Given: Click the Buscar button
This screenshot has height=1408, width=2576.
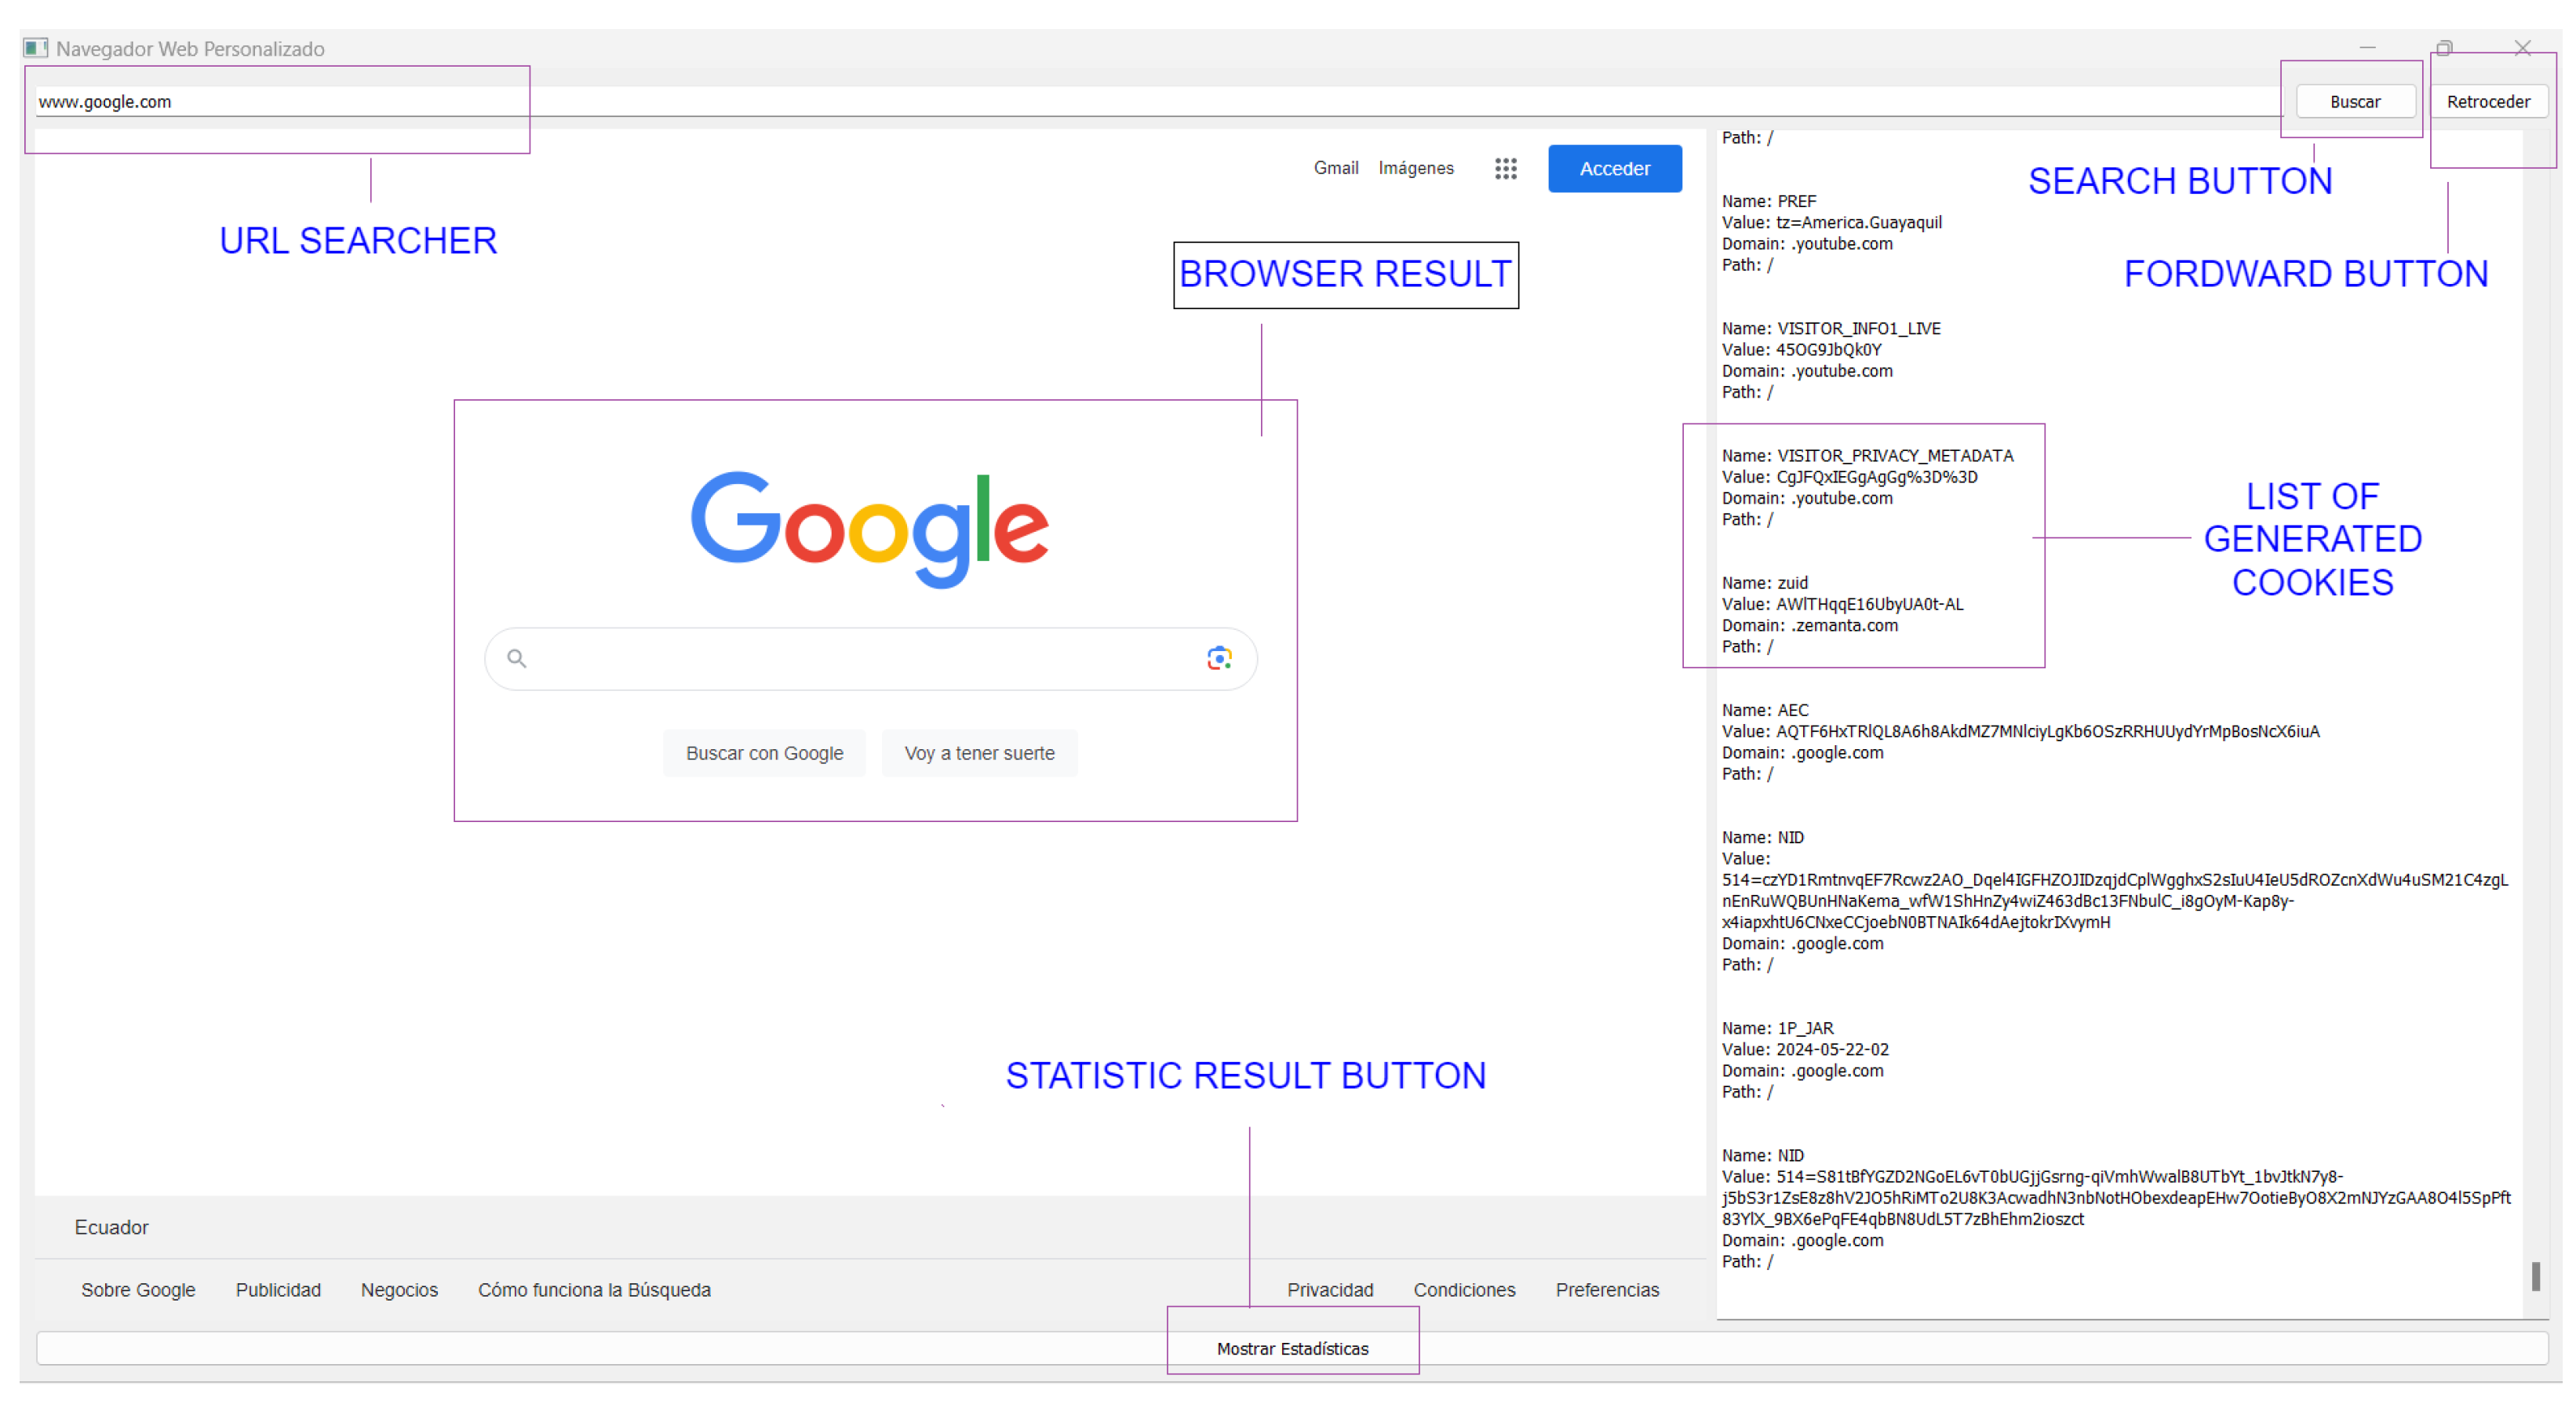Looking at the screenshot, I should 2355,102.
